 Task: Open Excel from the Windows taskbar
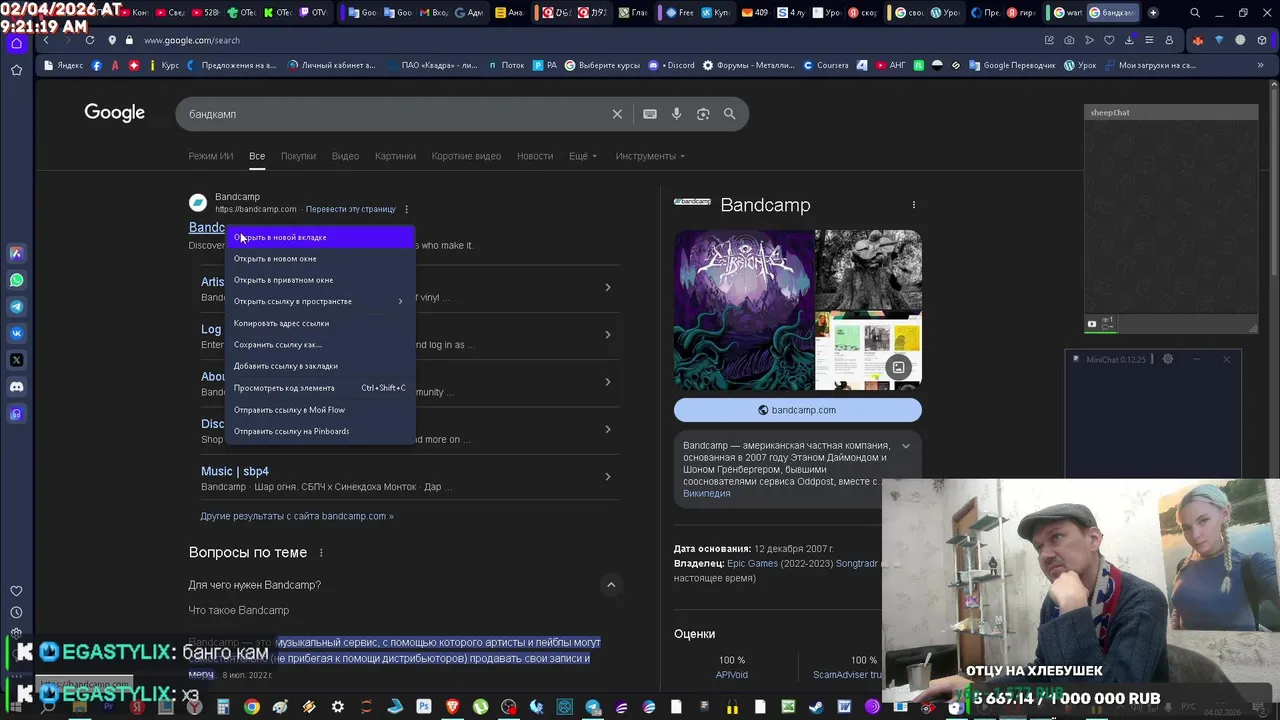point(788,707)
